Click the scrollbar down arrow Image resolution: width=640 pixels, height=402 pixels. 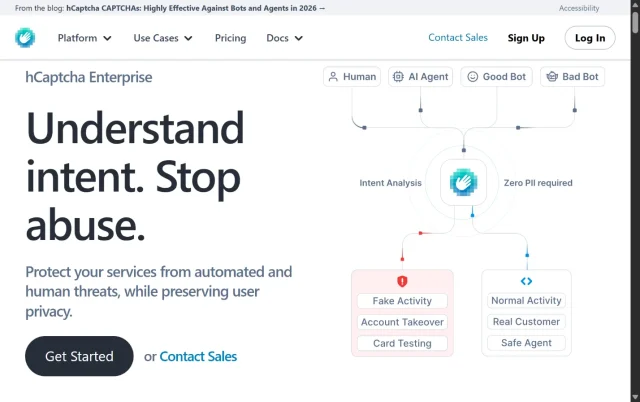coord(635,397)
